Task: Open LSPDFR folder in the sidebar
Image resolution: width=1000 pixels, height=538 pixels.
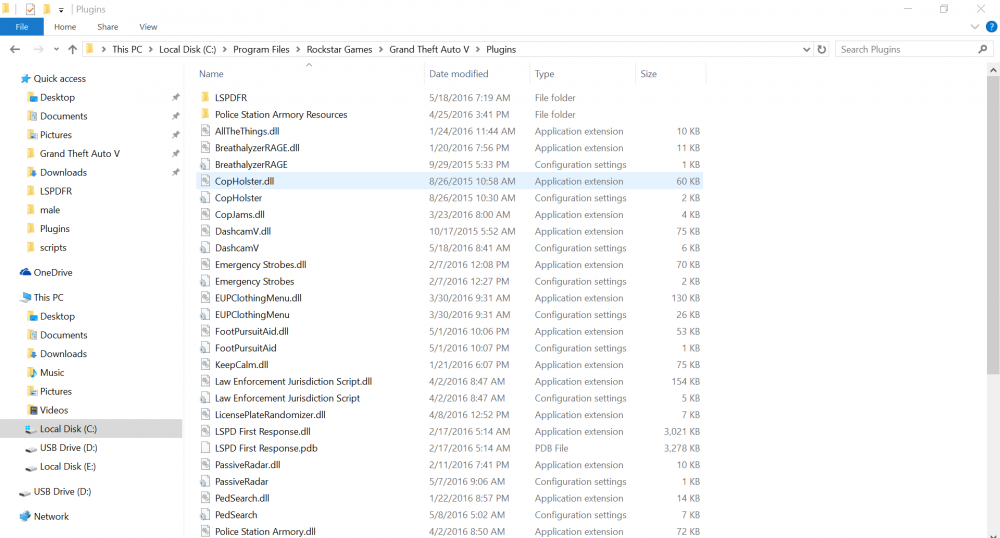Action: pos(55,191)
